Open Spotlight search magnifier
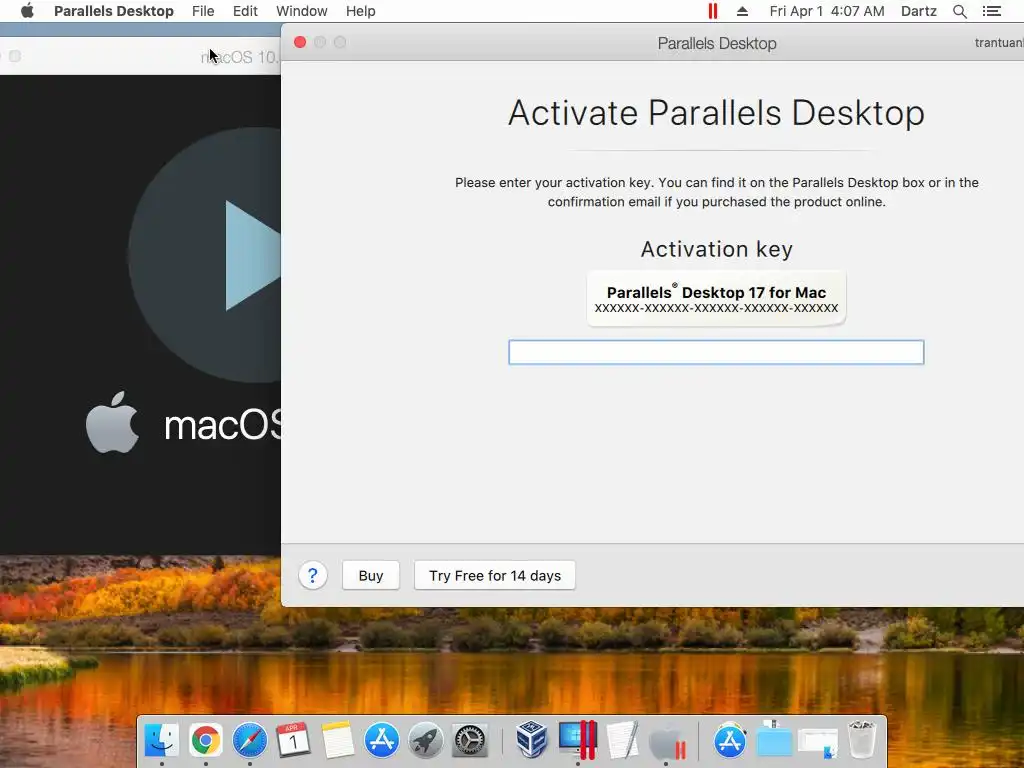This screenshot has height=768, width=1024. click(x=959, y=11)
